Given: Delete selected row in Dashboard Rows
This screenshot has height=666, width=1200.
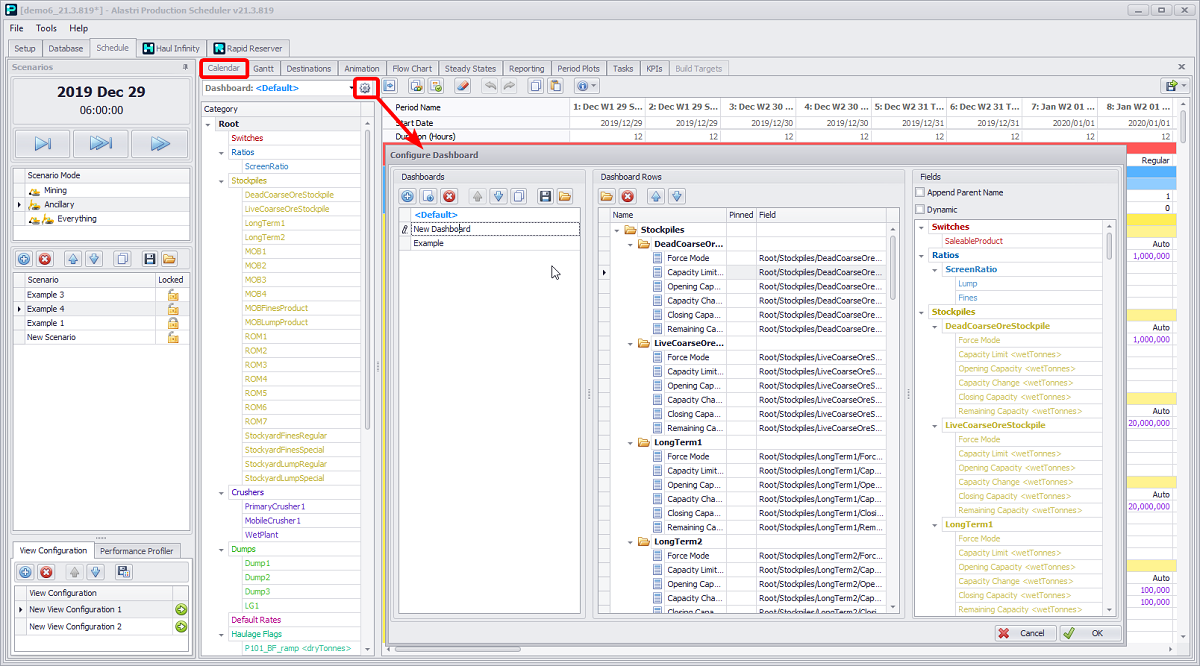Looking at the screenshot, I should 628,197.
